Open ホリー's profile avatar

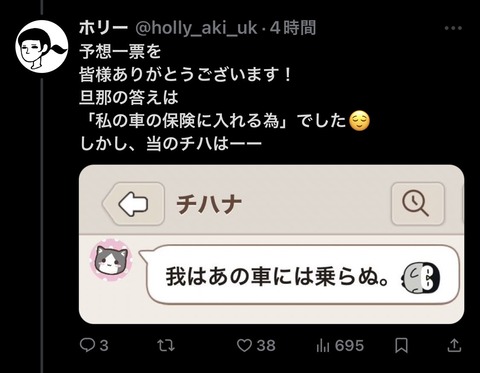pyautogui.click(x=42, y=46)
